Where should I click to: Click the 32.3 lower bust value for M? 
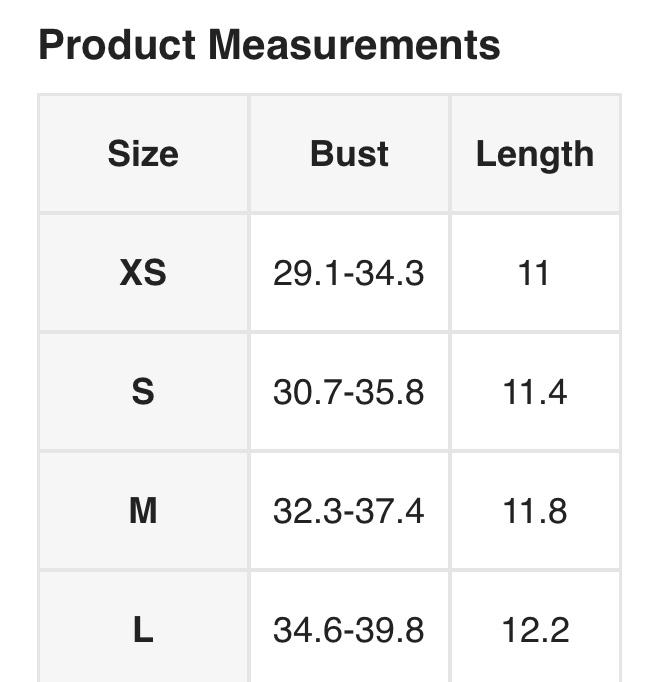tap(305, 511)
